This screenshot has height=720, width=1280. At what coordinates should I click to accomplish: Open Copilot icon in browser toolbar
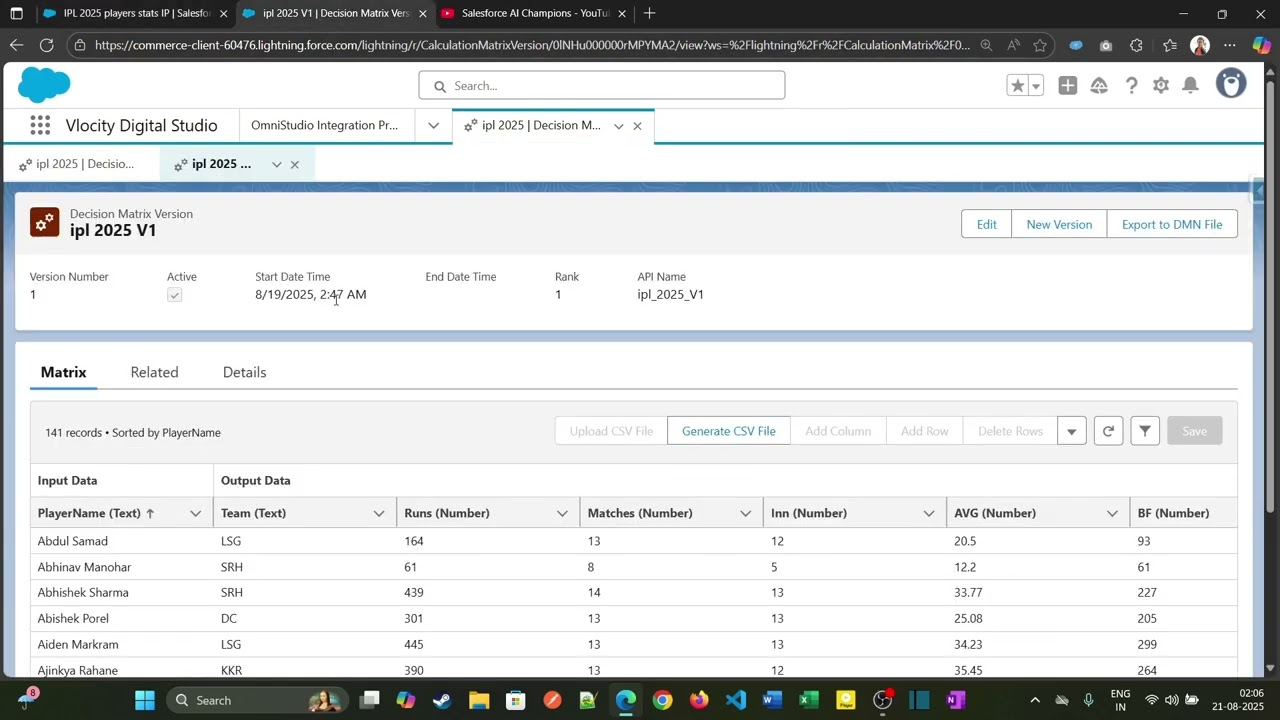[1262, 45]
